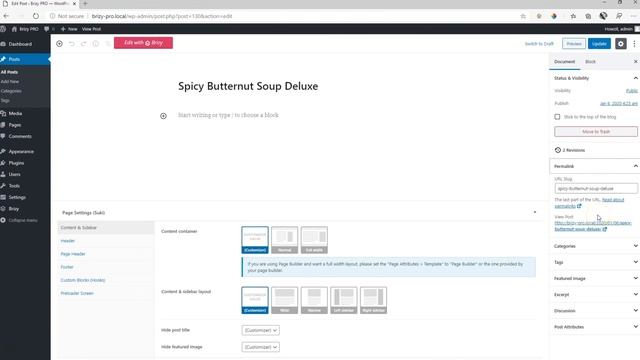Screen dimensions: 640x360
Task: Collapse Page Settings (Suki) metabox
Action: pyautogui.click(x=535, y=212)
